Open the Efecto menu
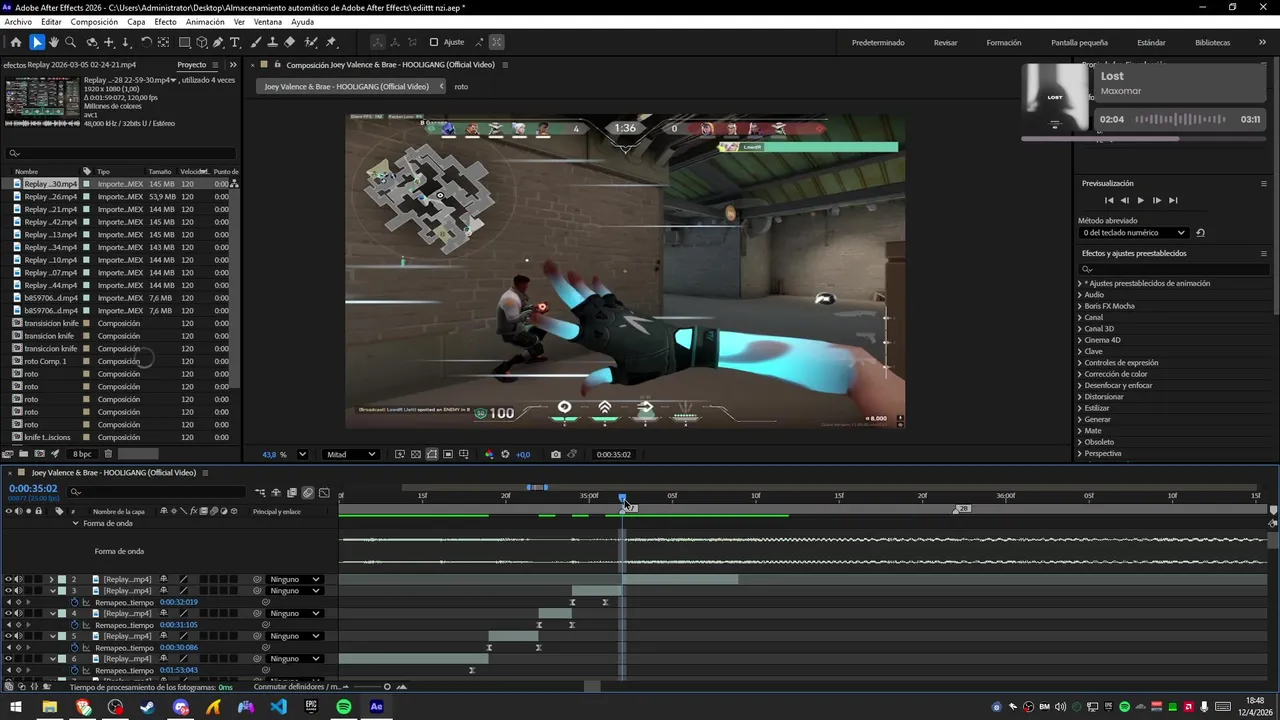The image size is (1280, 720). click(165, 22)
